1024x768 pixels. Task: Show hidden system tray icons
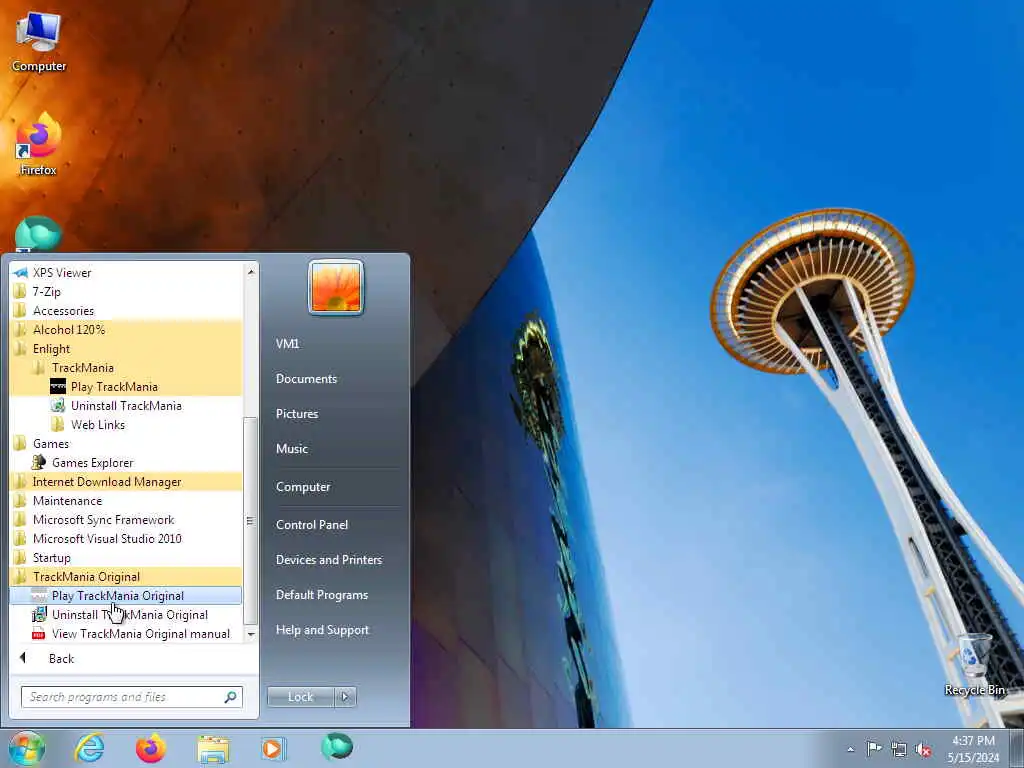coord(850,749)
